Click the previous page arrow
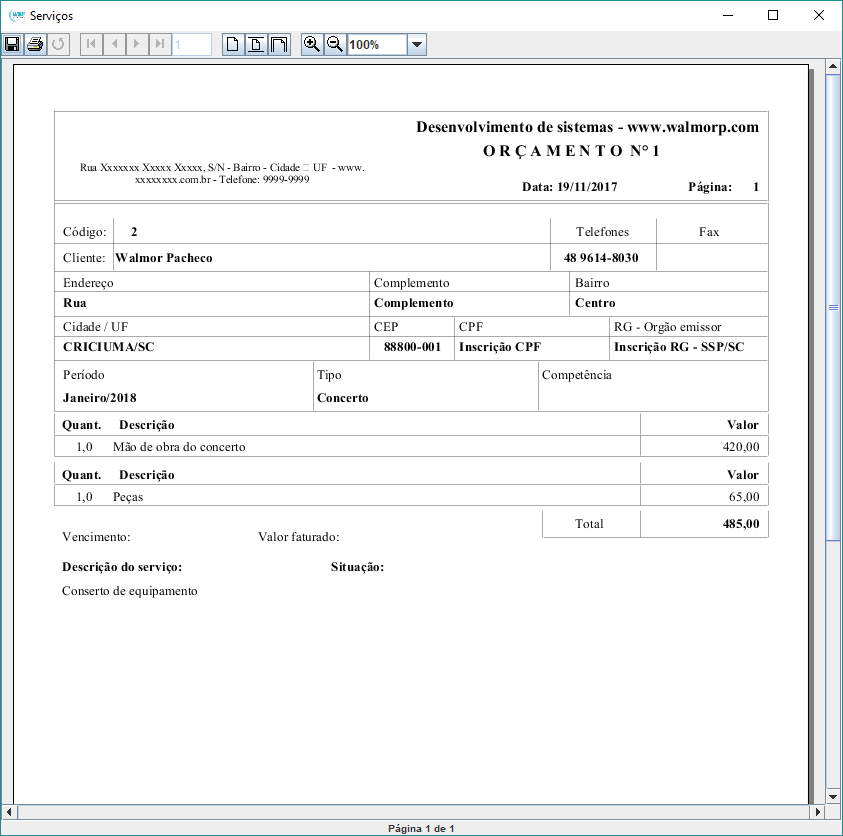The height and width of the screenshot is (836, 843). (114, 44)
